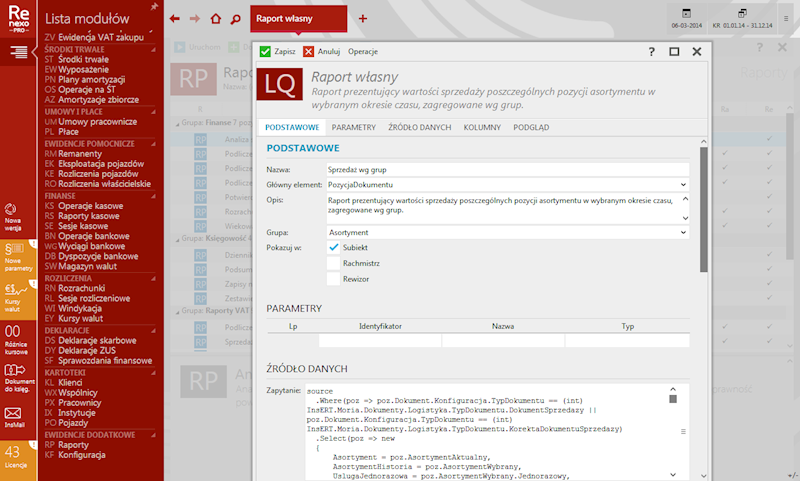
Task: Open the Operacje menu
Action: (363, 52)
